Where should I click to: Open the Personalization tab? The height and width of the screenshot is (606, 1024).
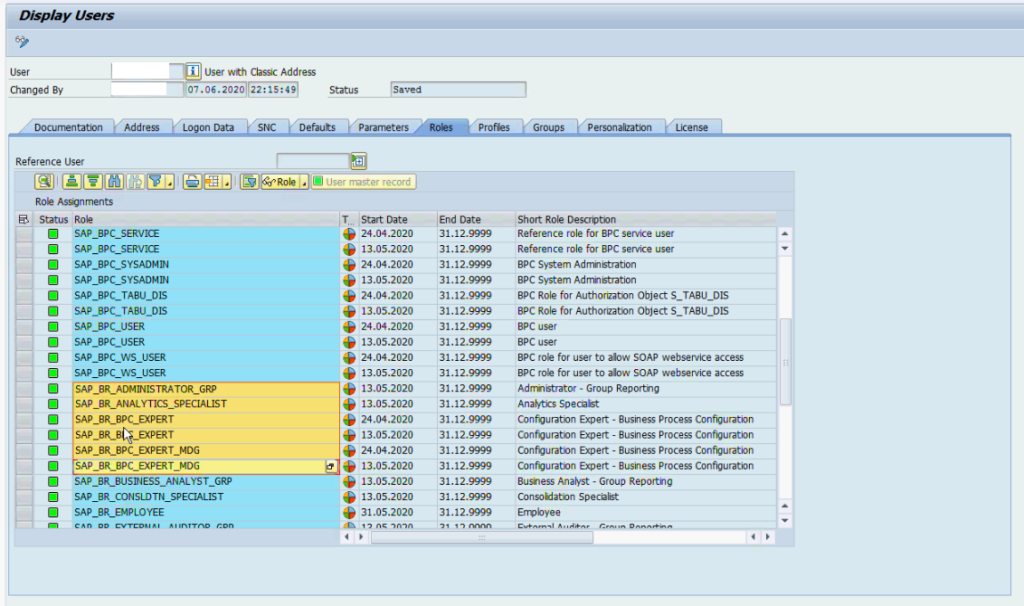[x=619, y=127]
